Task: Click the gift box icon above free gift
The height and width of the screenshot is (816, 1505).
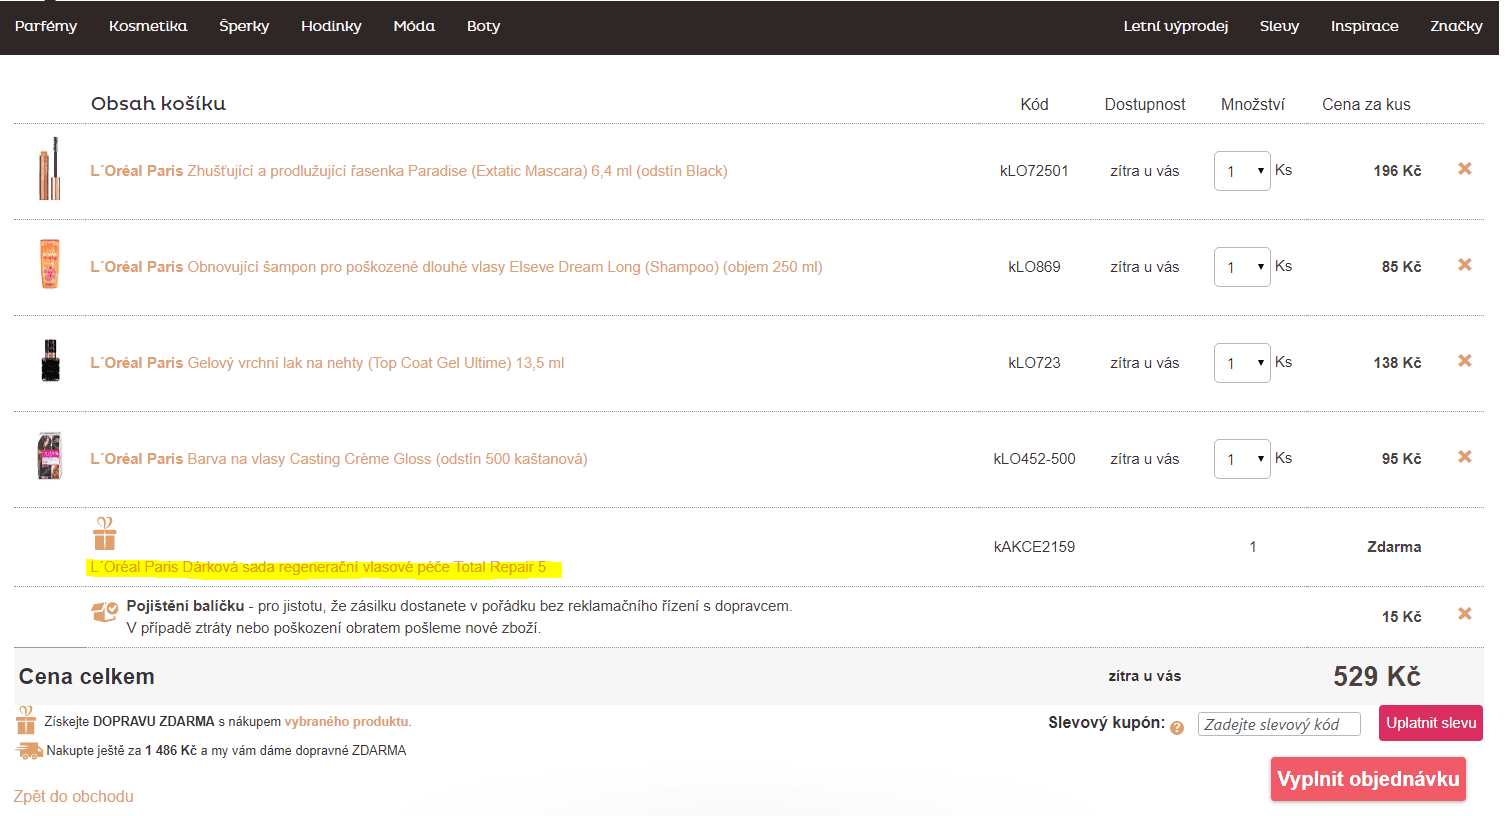Action: click(105, 534)
